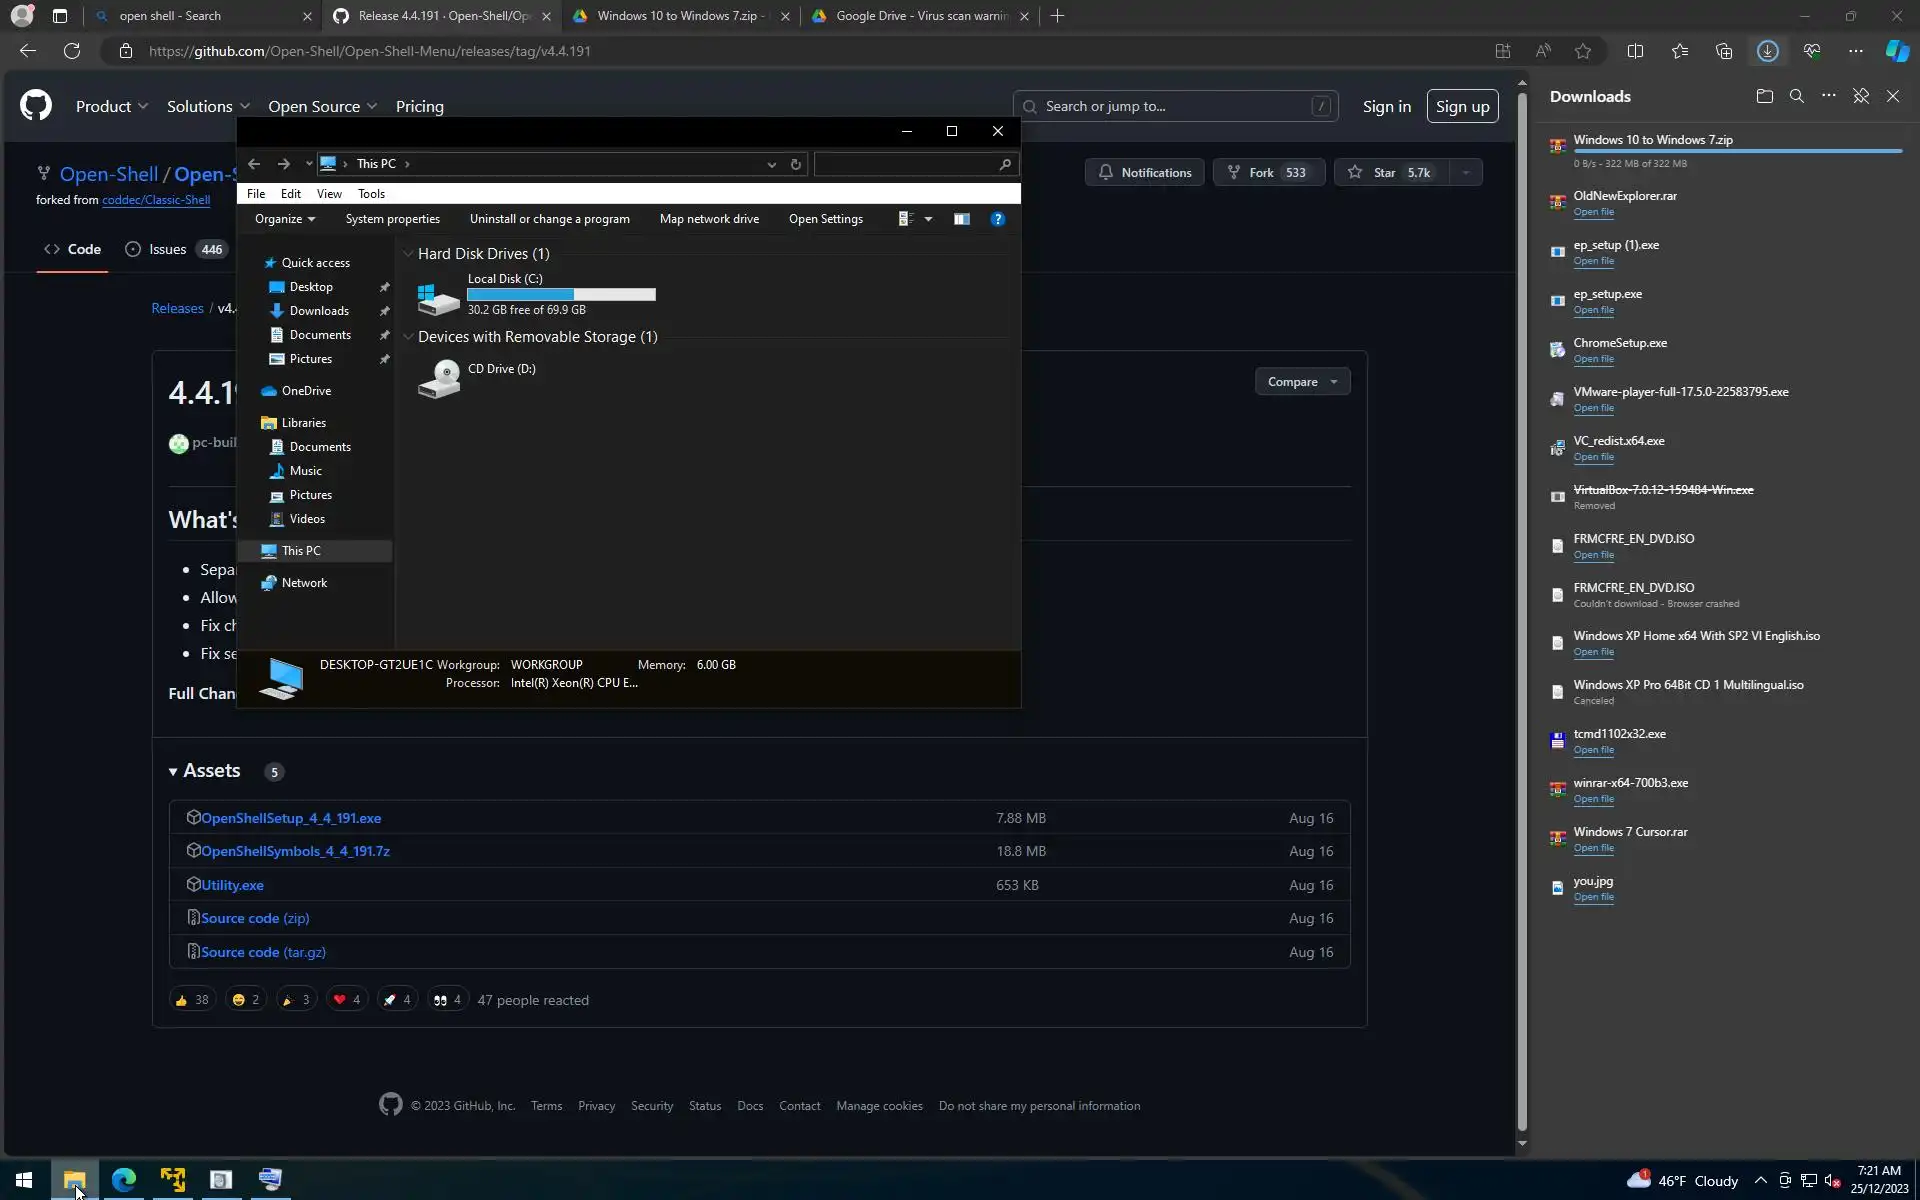
Task: Click the search icon in the Downloads panel
Action: click(x=1796, y=96)
